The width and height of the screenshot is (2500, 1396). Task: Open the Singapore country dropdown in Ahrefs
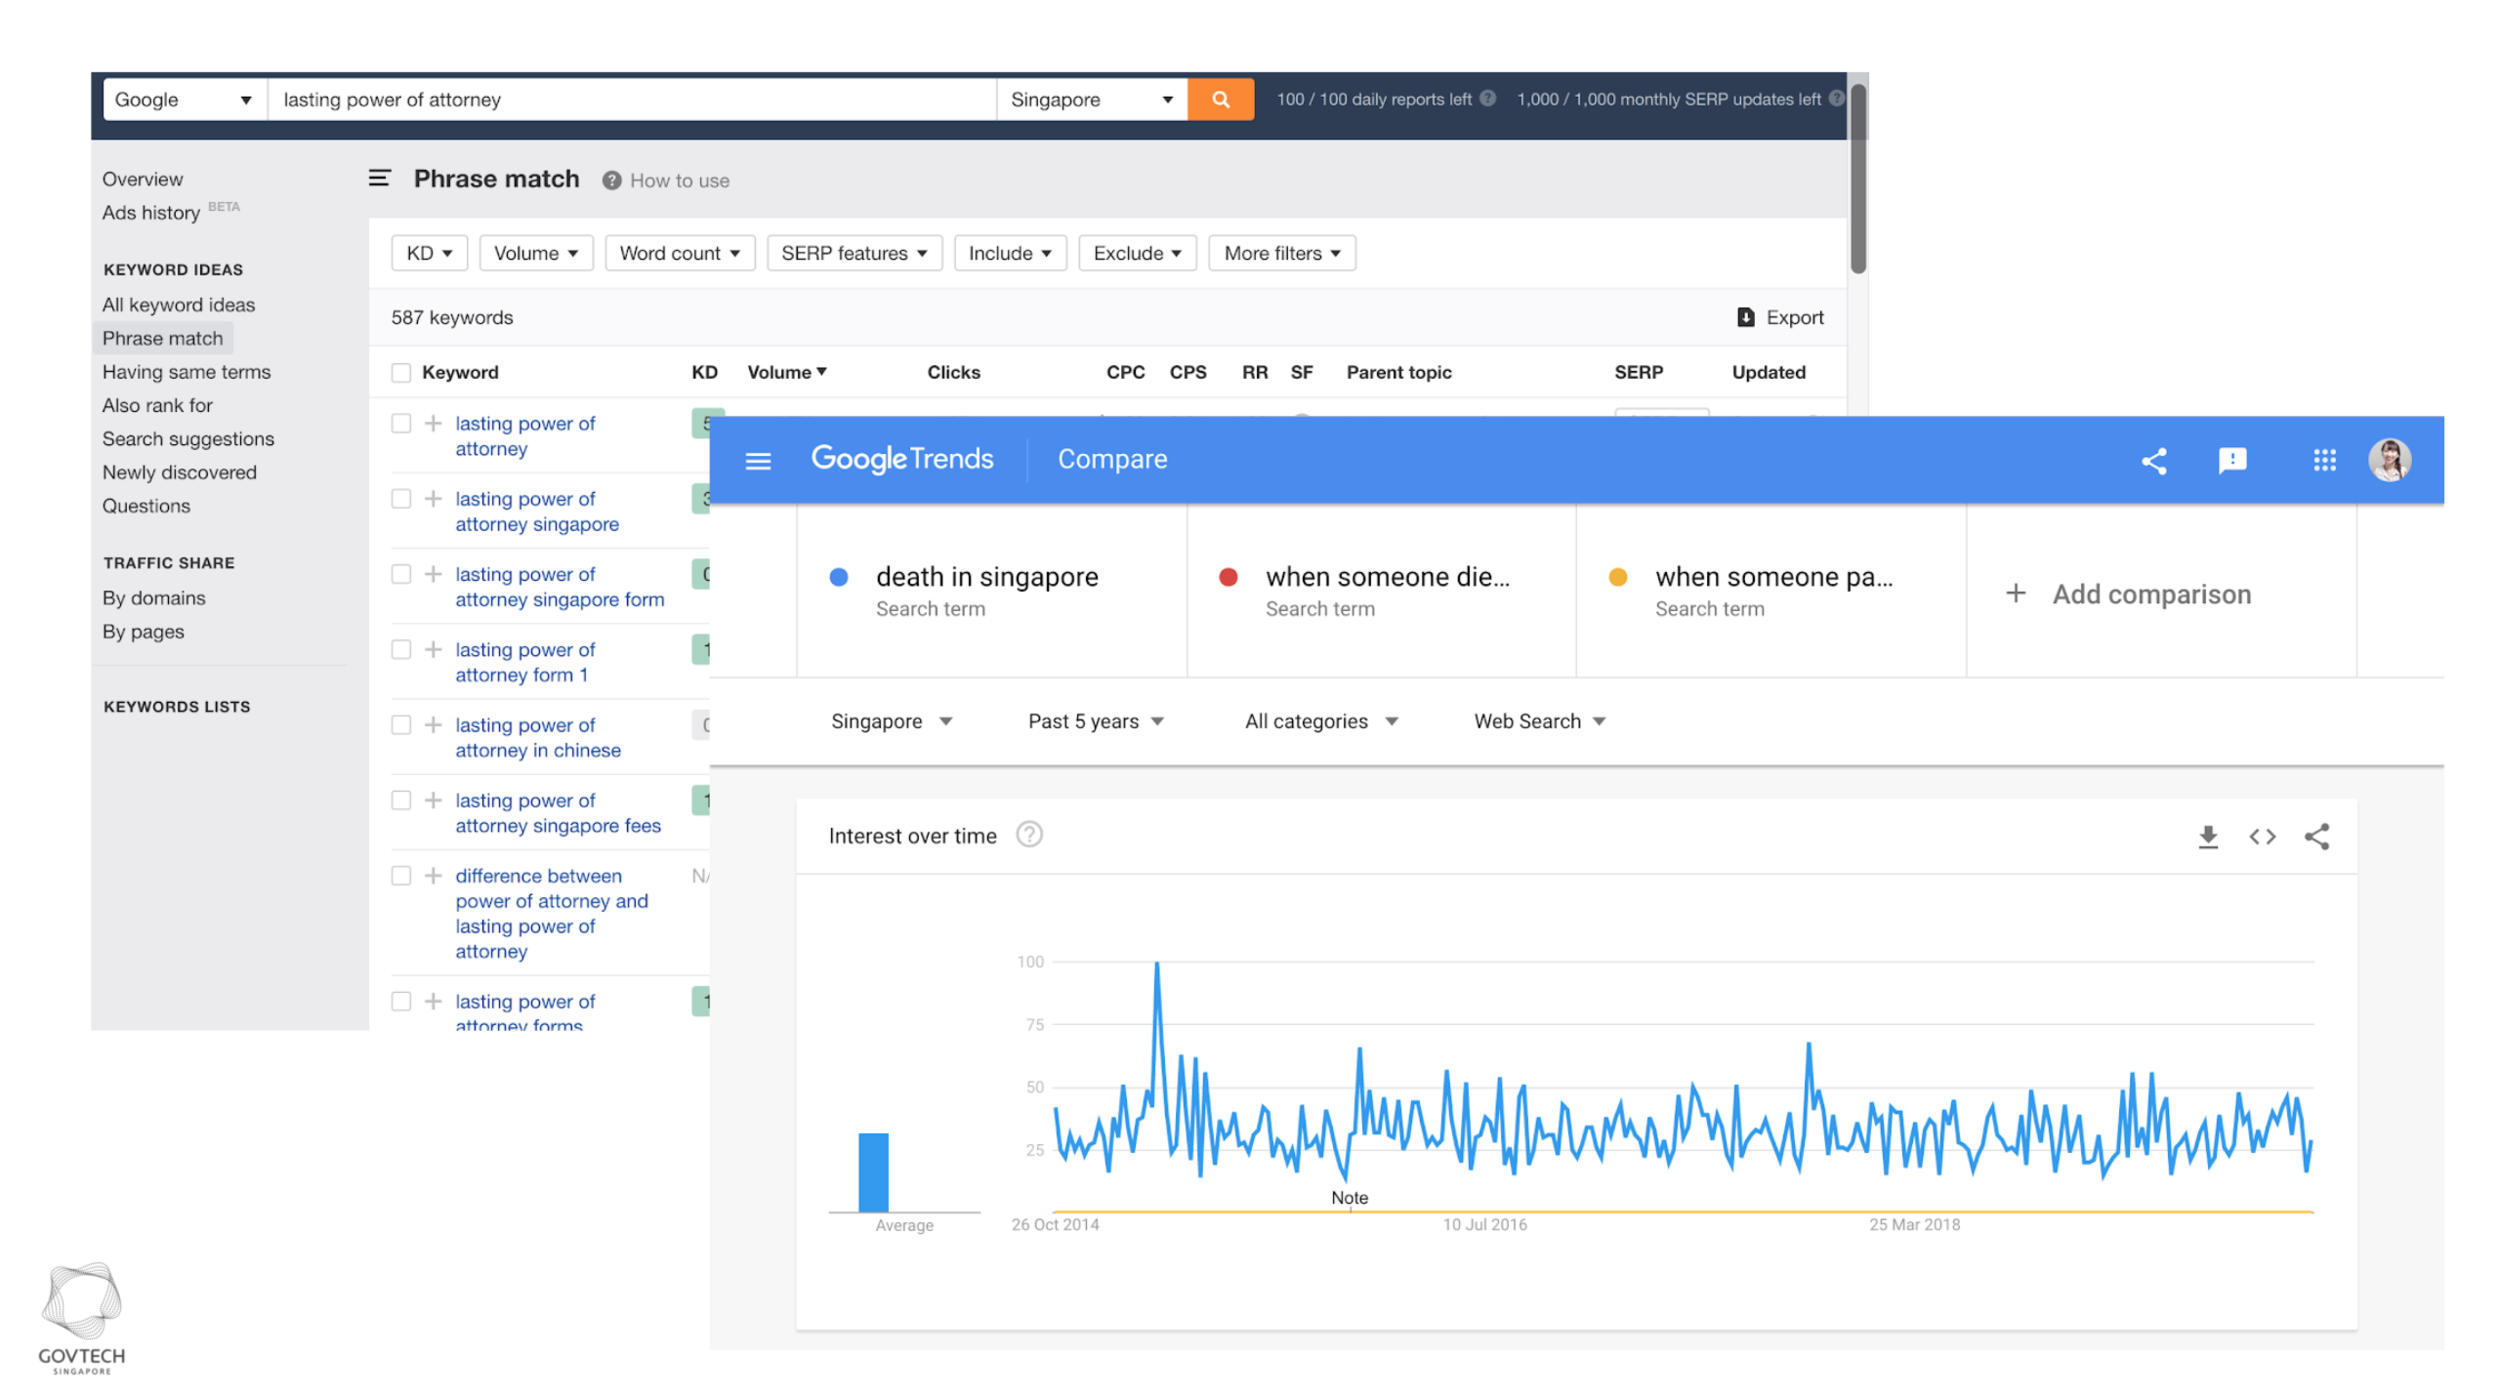(1091, 99)
